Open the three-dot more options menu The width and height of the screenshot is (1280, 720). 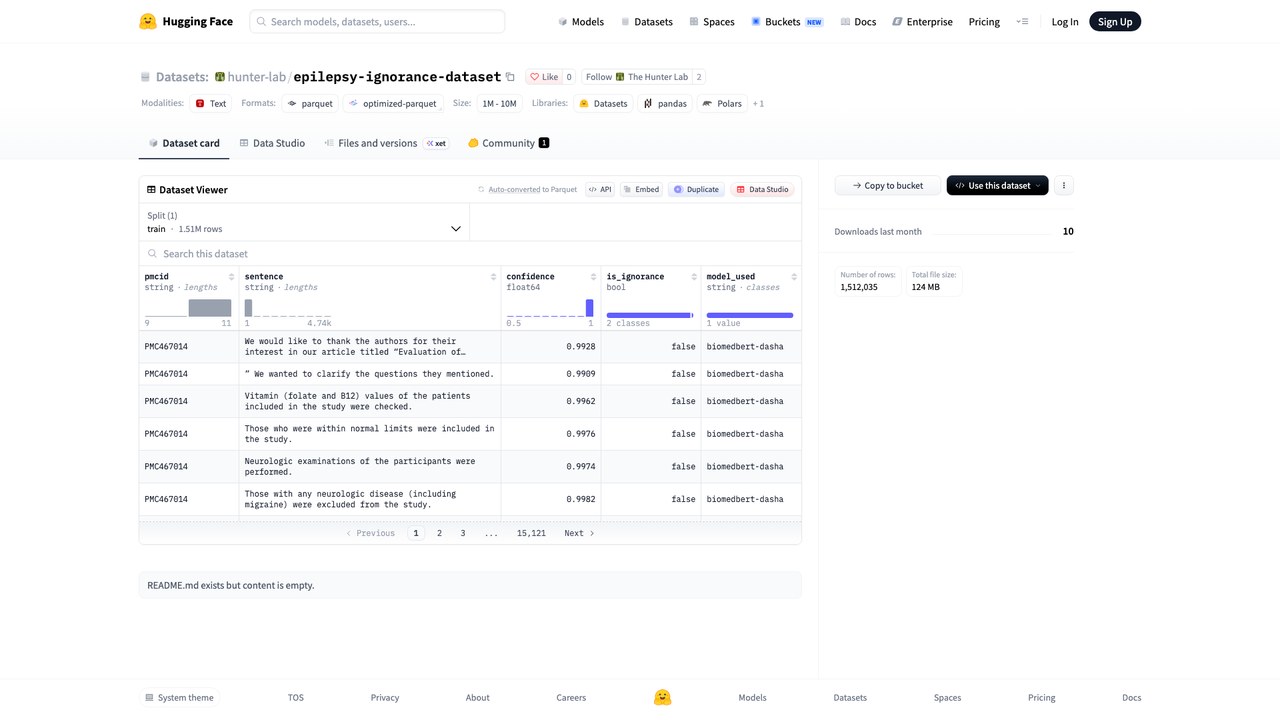click(1064, 185)
